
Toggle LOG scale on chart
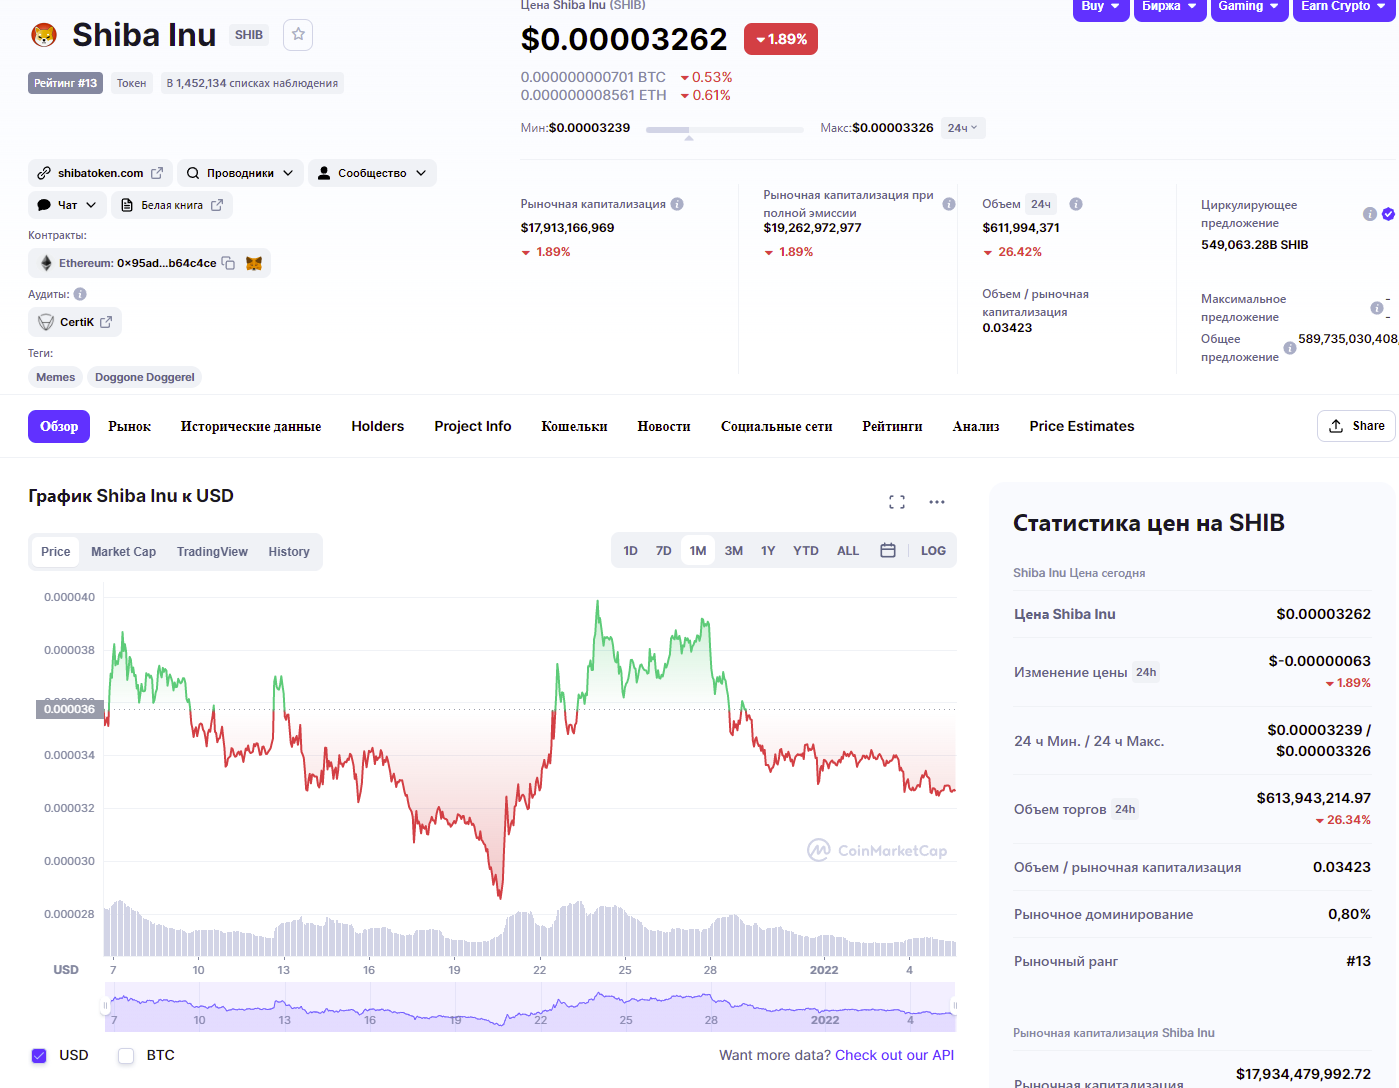point(933,551)
